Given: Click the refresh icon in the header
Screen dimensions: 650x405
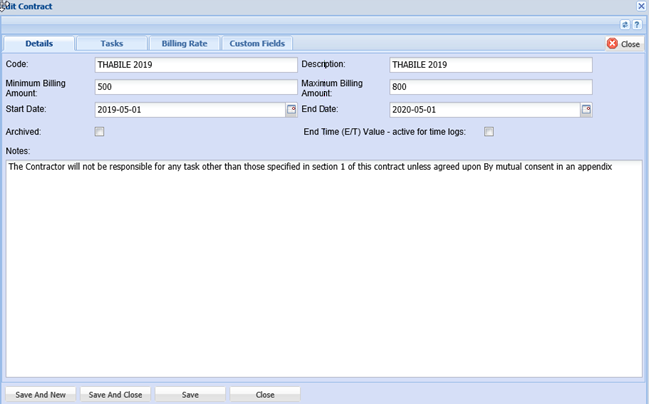Looking at the screenshot, I should coord(625,24).
